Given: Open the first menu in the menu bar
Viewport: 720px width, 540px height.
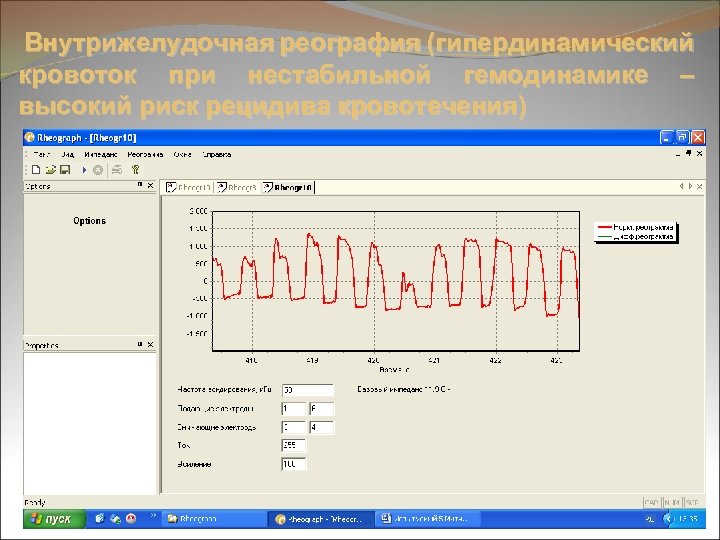Looking at the screenshot, I should (42, 155).
